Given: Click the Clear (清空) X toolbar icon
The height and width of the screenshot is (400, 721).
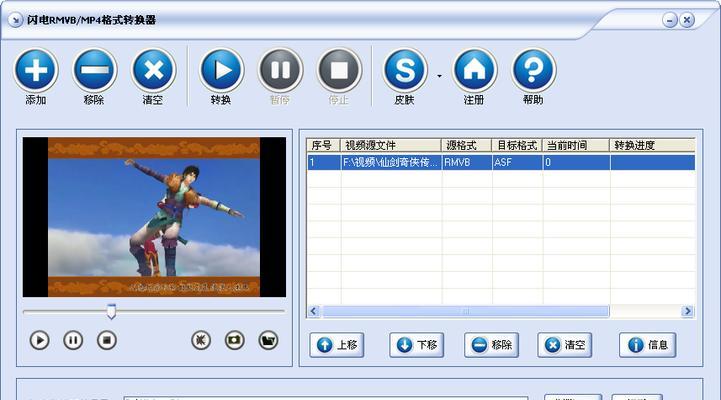Looking at the screenshot, I should point(154,70).
